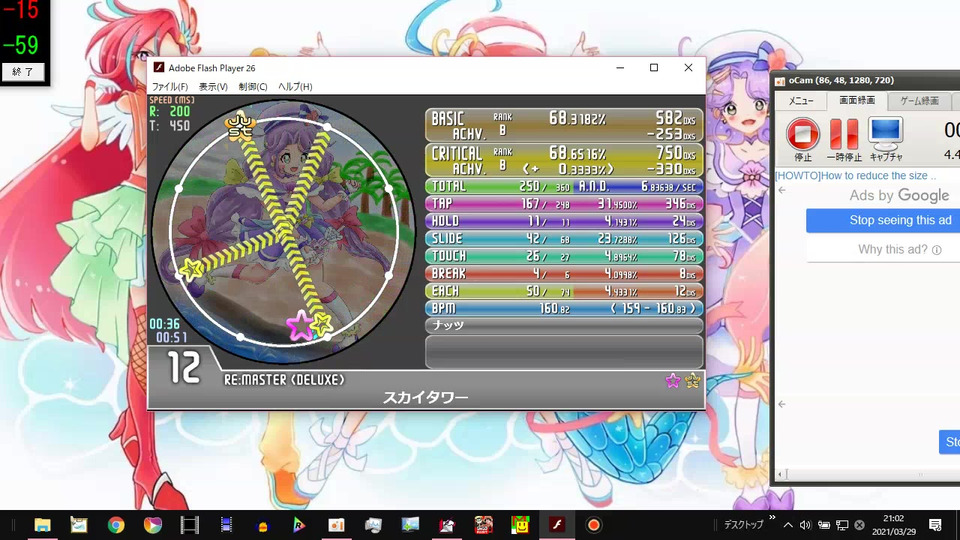Click the TOTAL 250/360 stats row
960x540 pixels.
pos(564,186)
